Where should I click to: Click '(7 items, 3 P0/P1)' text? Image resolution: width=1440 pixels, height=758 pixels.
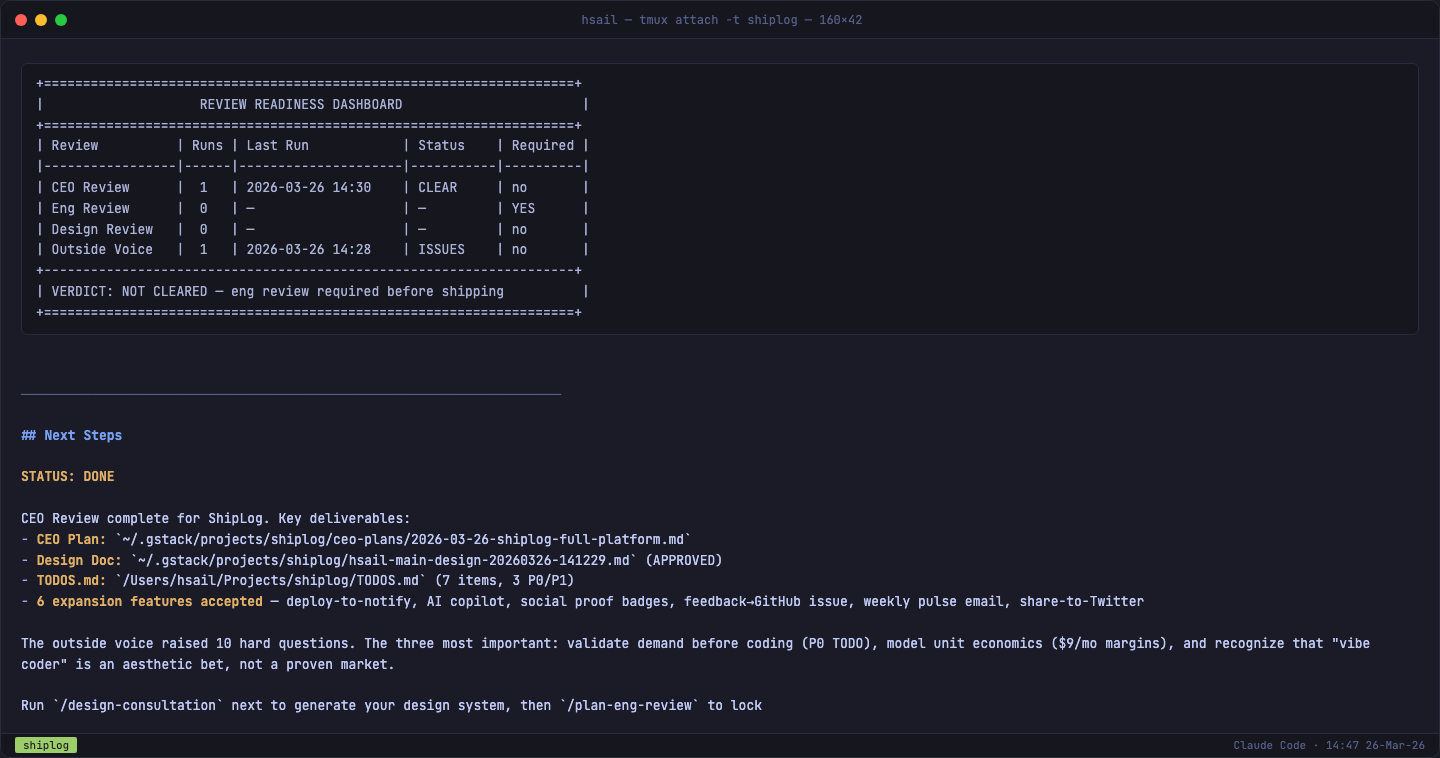tap(504, 580)
